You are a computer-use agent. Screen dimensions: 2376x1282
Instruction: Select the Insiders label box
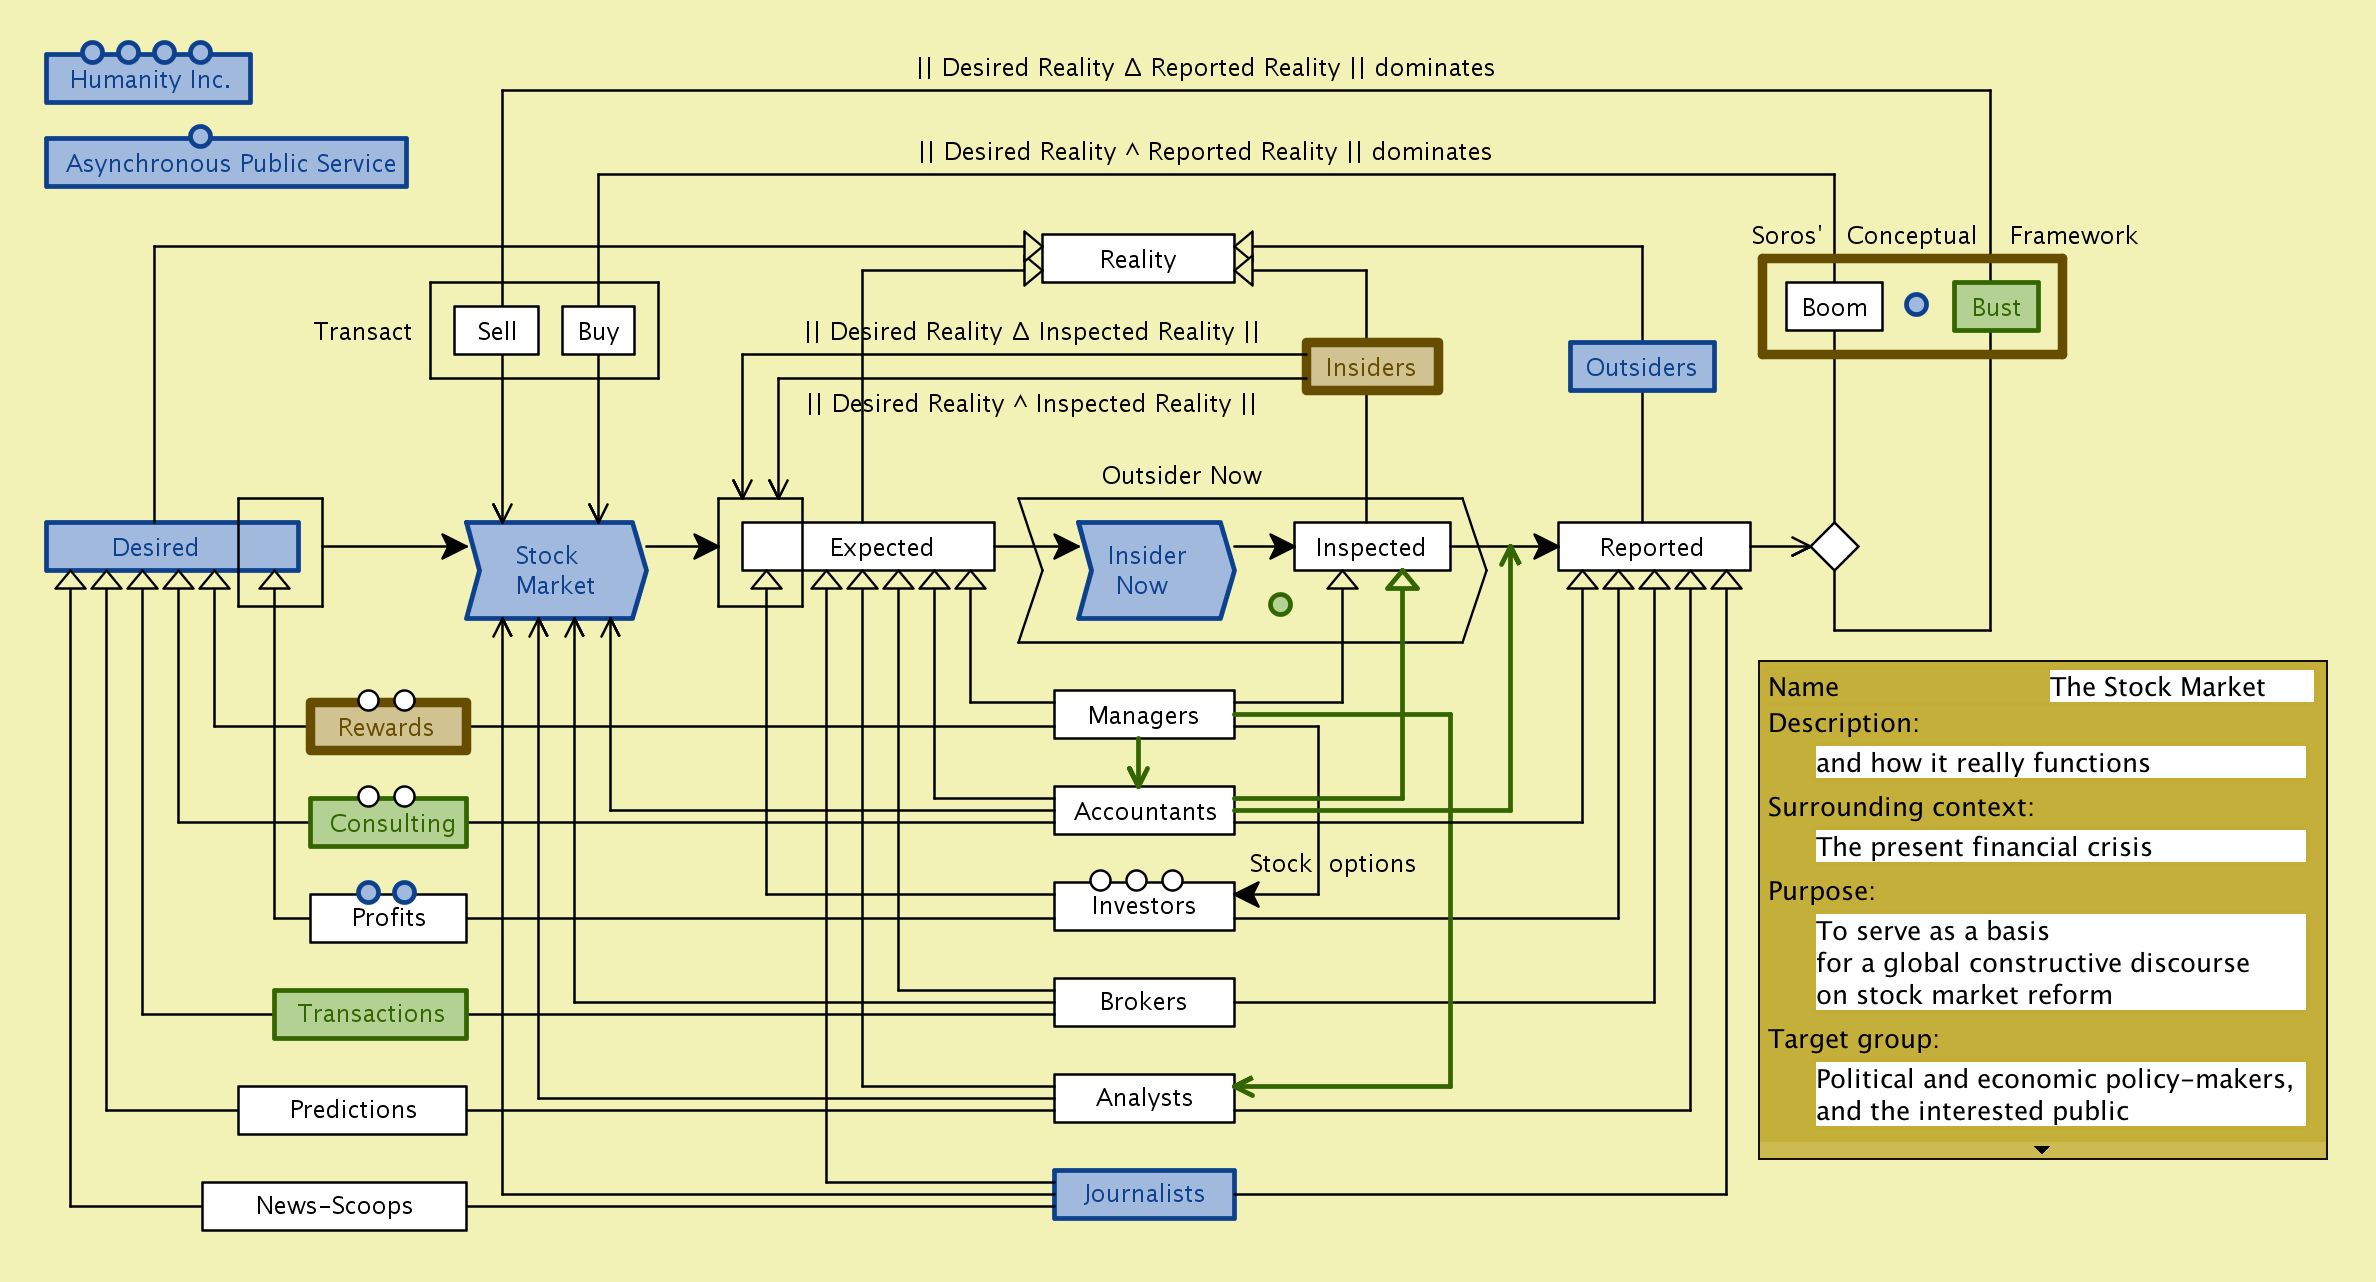[x=1371, y=367]
